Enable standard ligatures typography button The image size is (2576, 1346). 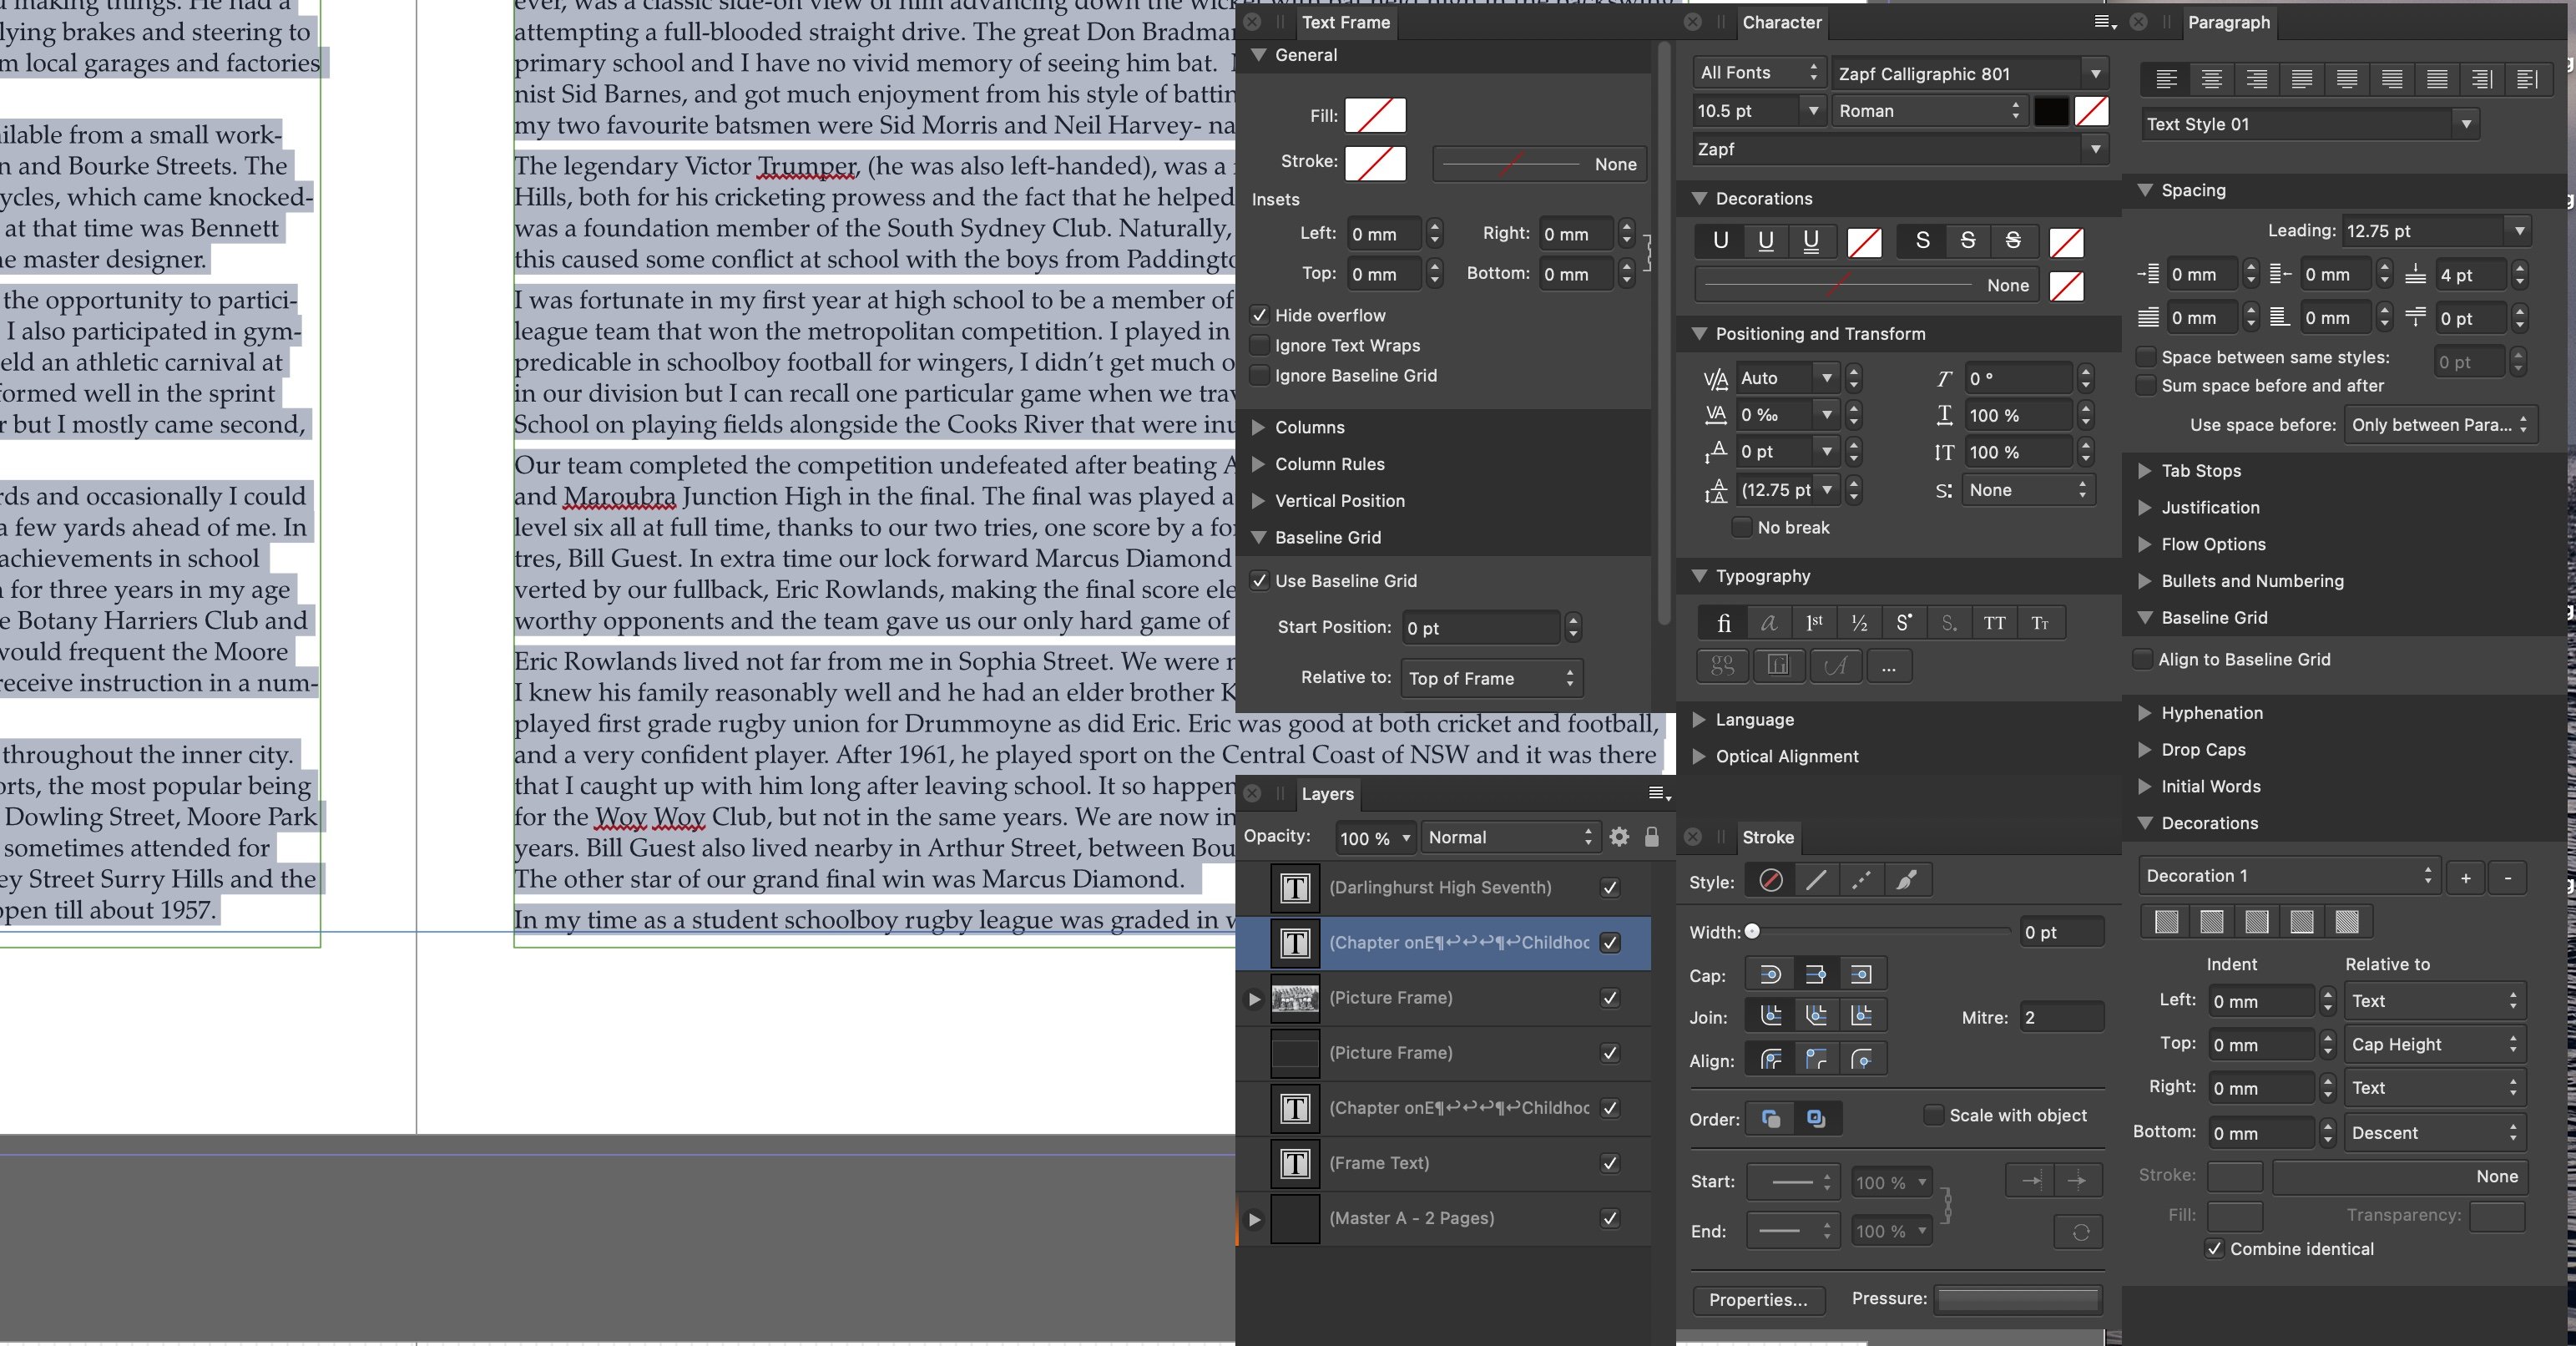(1723, 623)
